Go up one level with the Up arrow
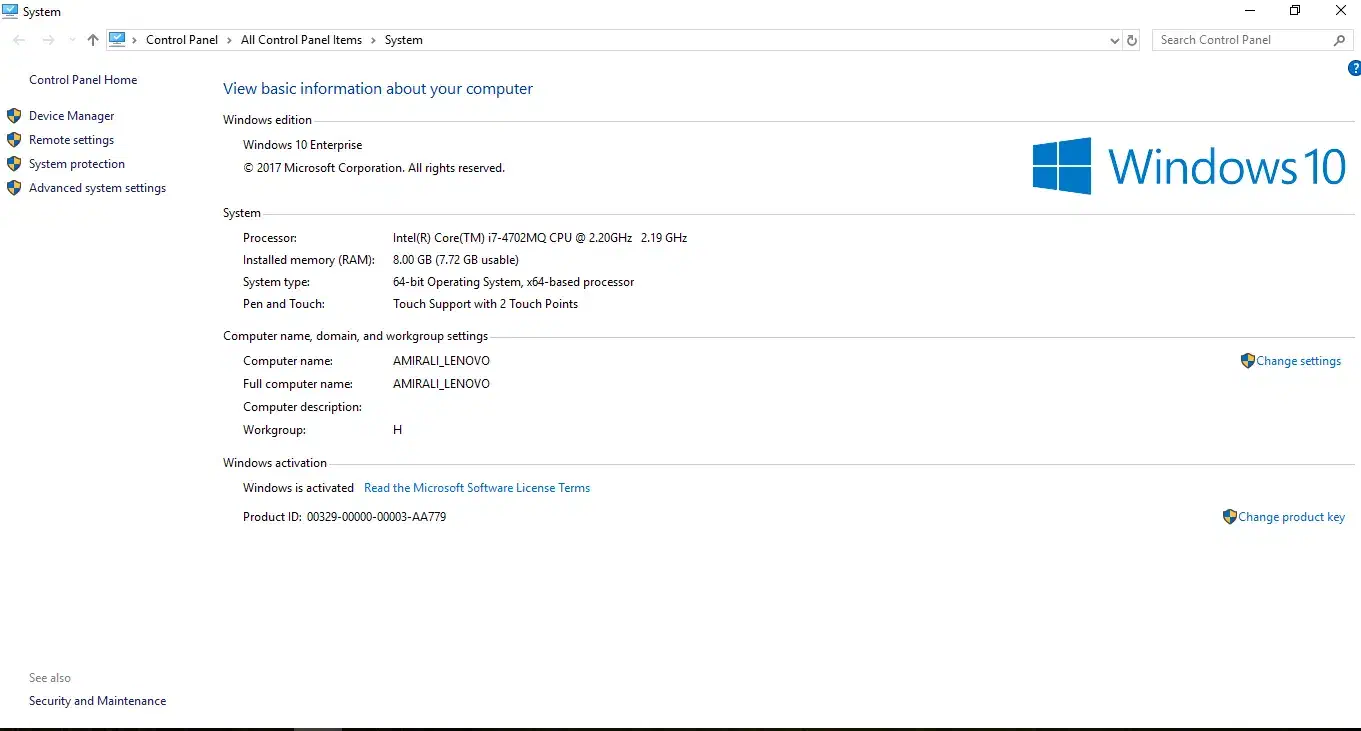This screenshot has width=1361, height=731. [93, 40]
